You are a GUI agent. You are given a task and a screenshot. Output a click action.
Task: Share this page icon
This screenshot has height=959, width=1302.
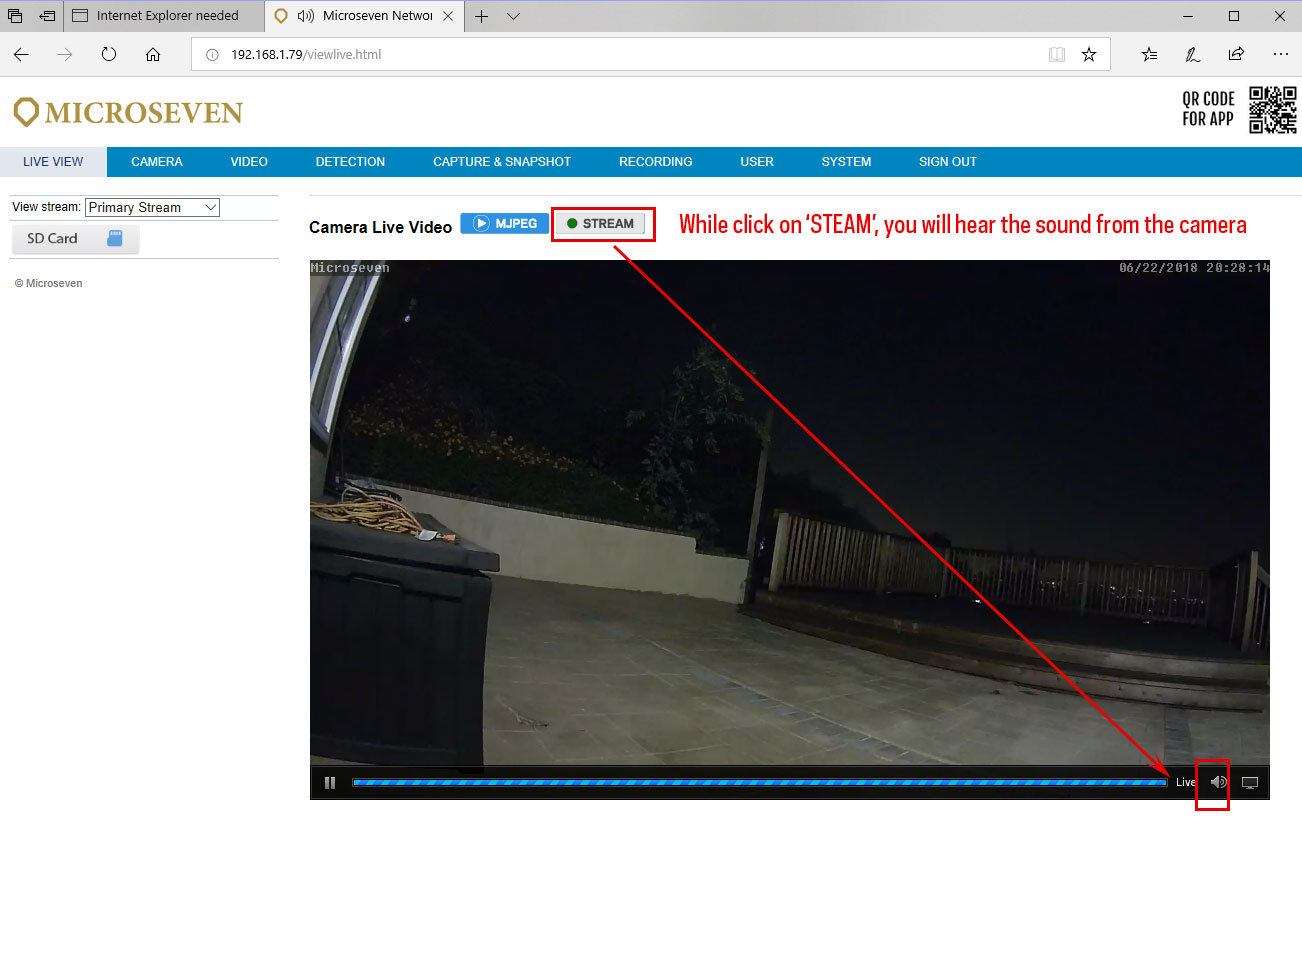point(1237,54)
